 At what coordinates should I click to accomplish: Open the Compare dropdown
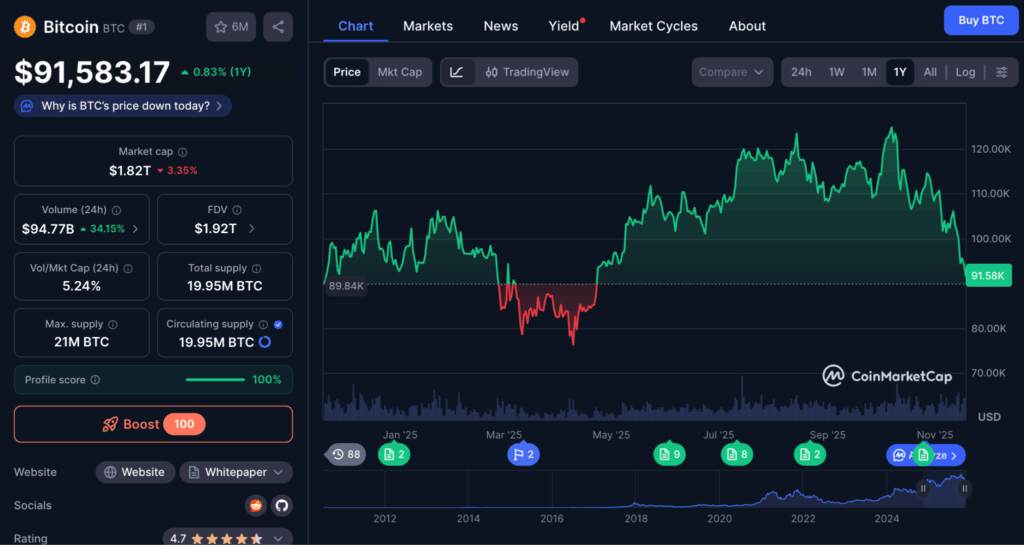(732, 72)
